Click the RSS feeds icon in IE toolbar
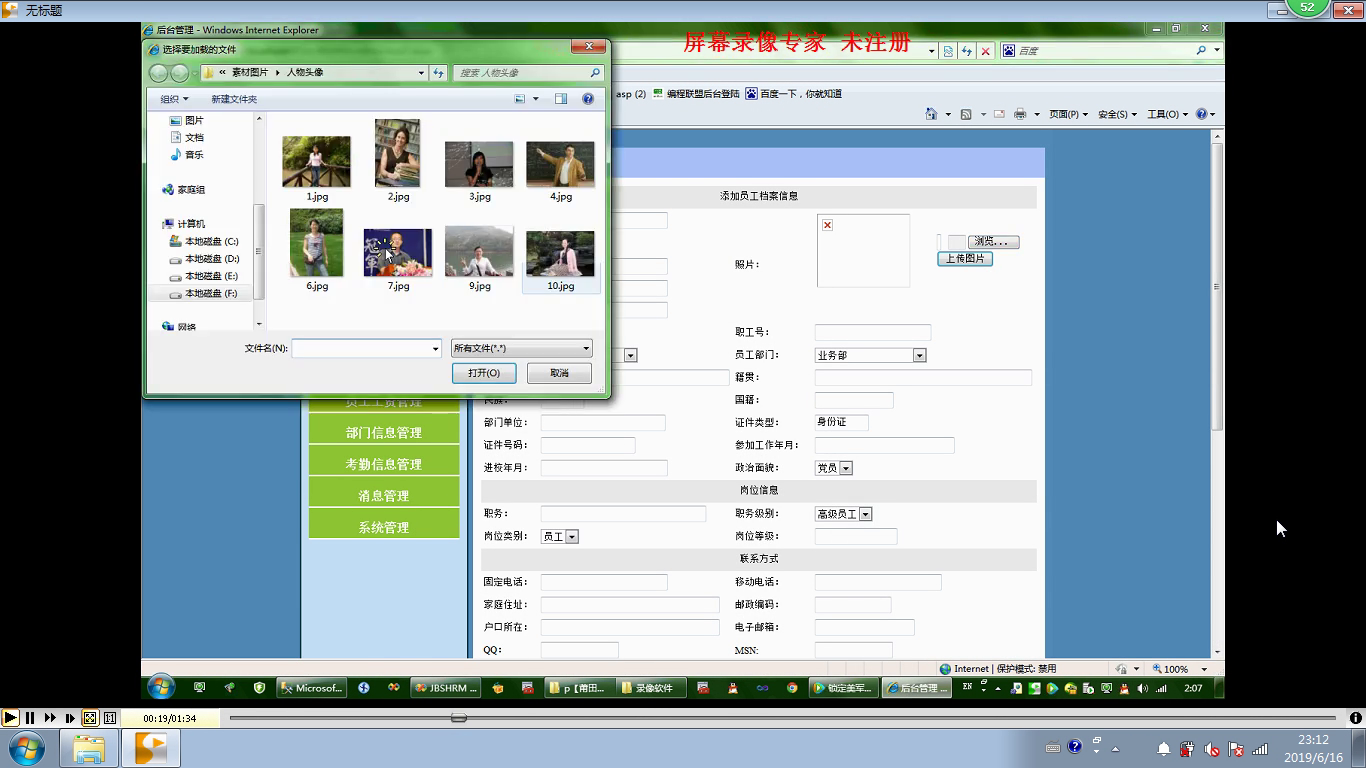 [966, 114]
